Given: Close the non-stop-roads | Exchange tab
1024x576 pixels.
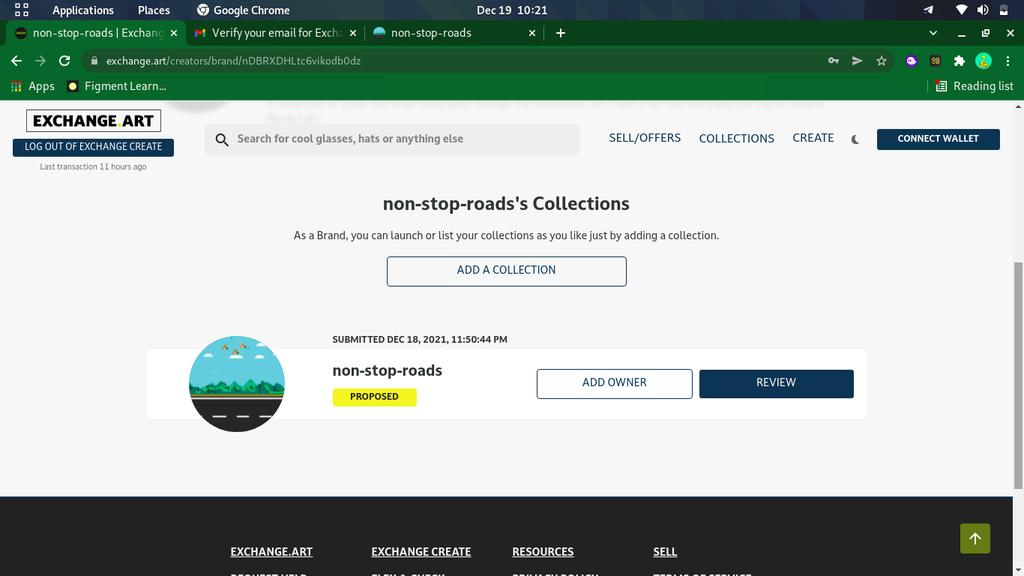Looking at the screenshot, I should click(174, 33).
